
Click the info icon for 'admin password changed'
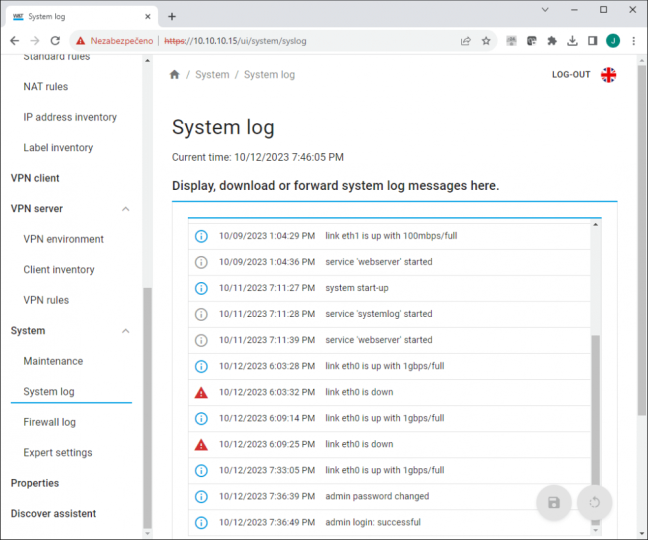click(201, 496)
